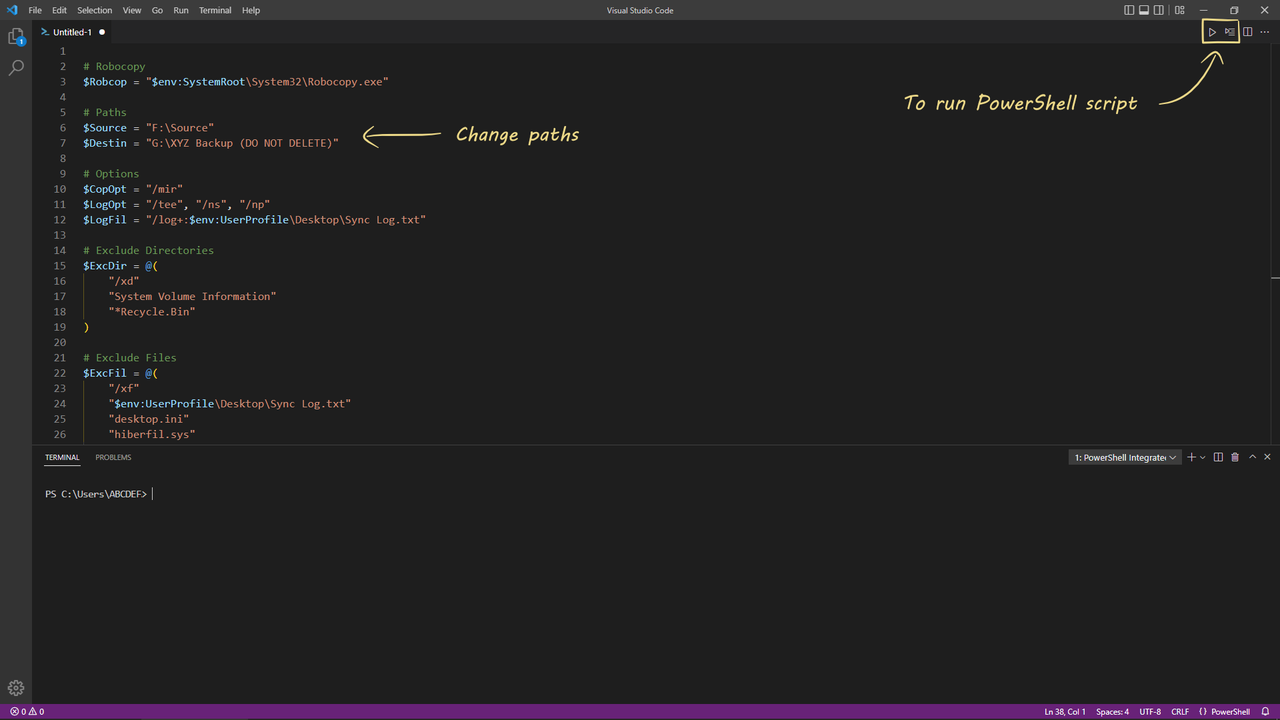Switch to the PROBLEMS panel tab
Image resolution: width=1280 pixels, height=720 pixels.
[x=113, y=457]
